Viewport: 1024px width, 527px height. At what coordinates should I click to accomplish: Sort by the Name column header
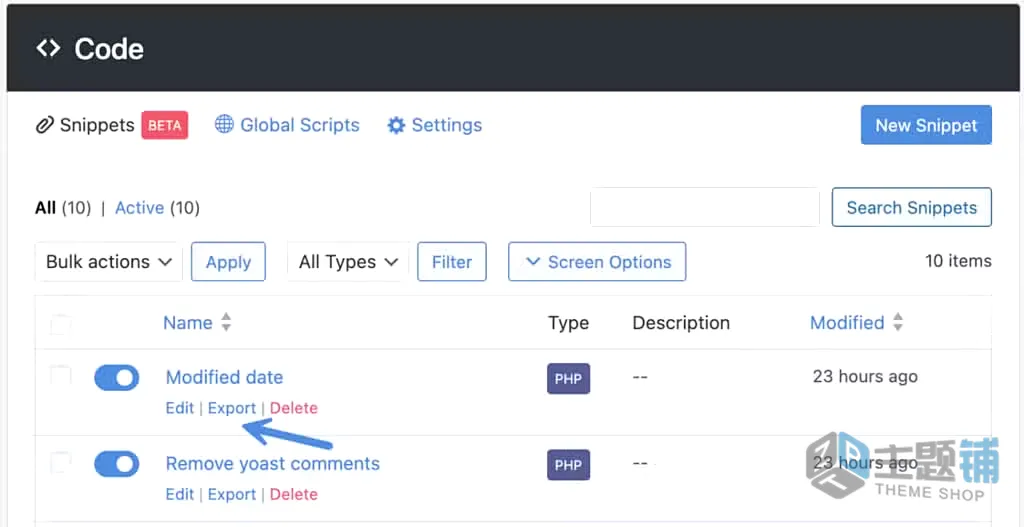(187, 323)
